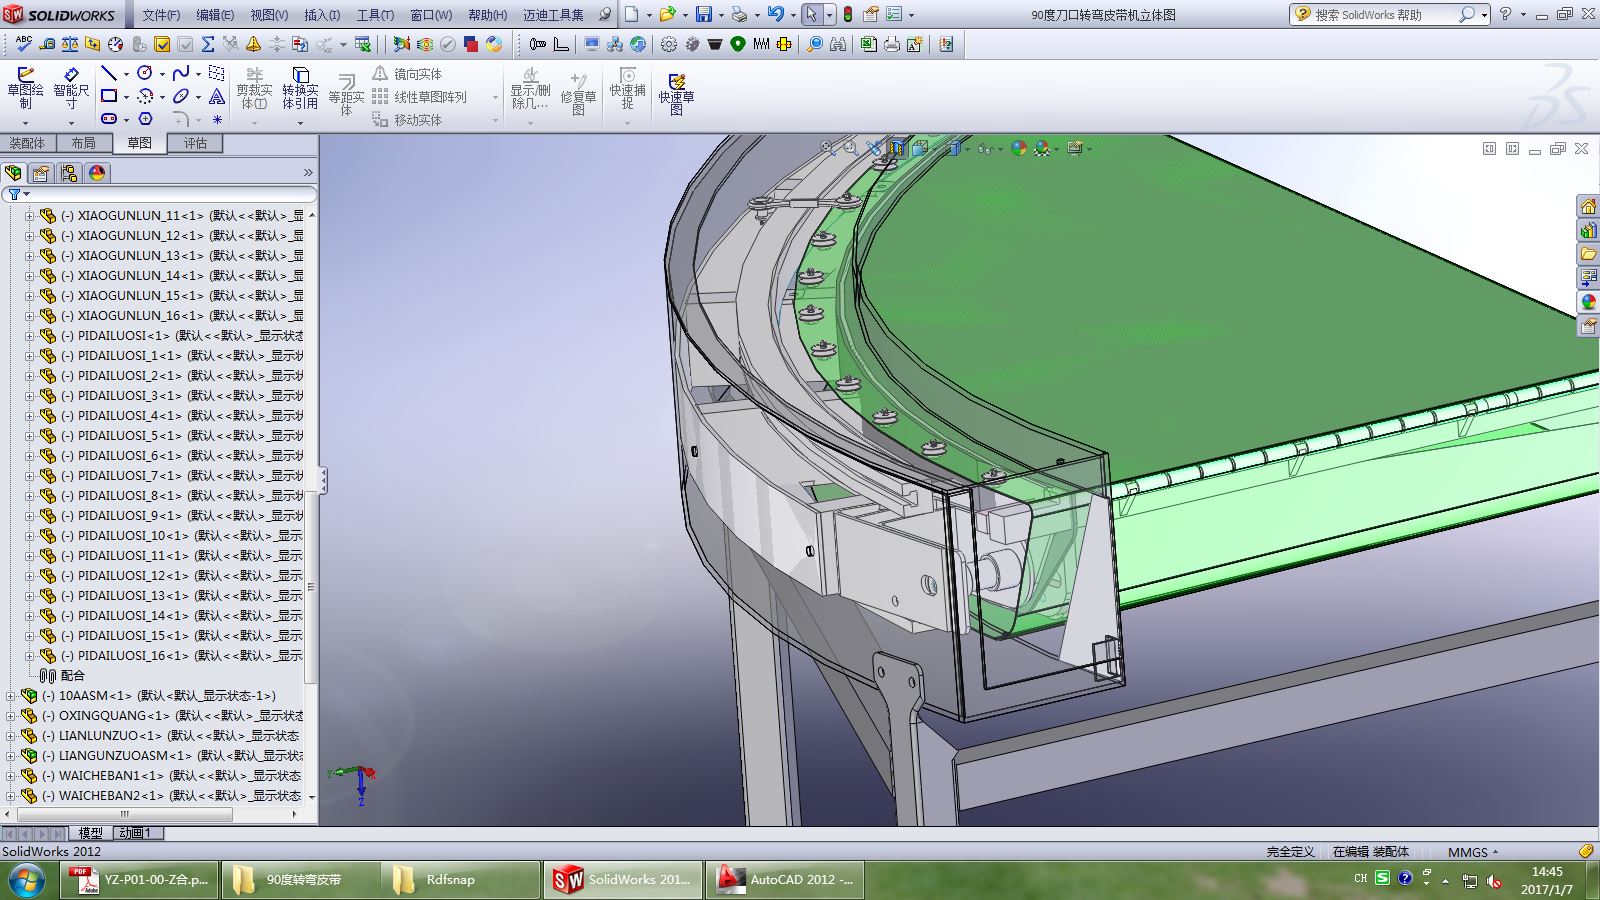1600x900 pixels.
Task: Select the Polygon sketch tool
Action: 145,119
